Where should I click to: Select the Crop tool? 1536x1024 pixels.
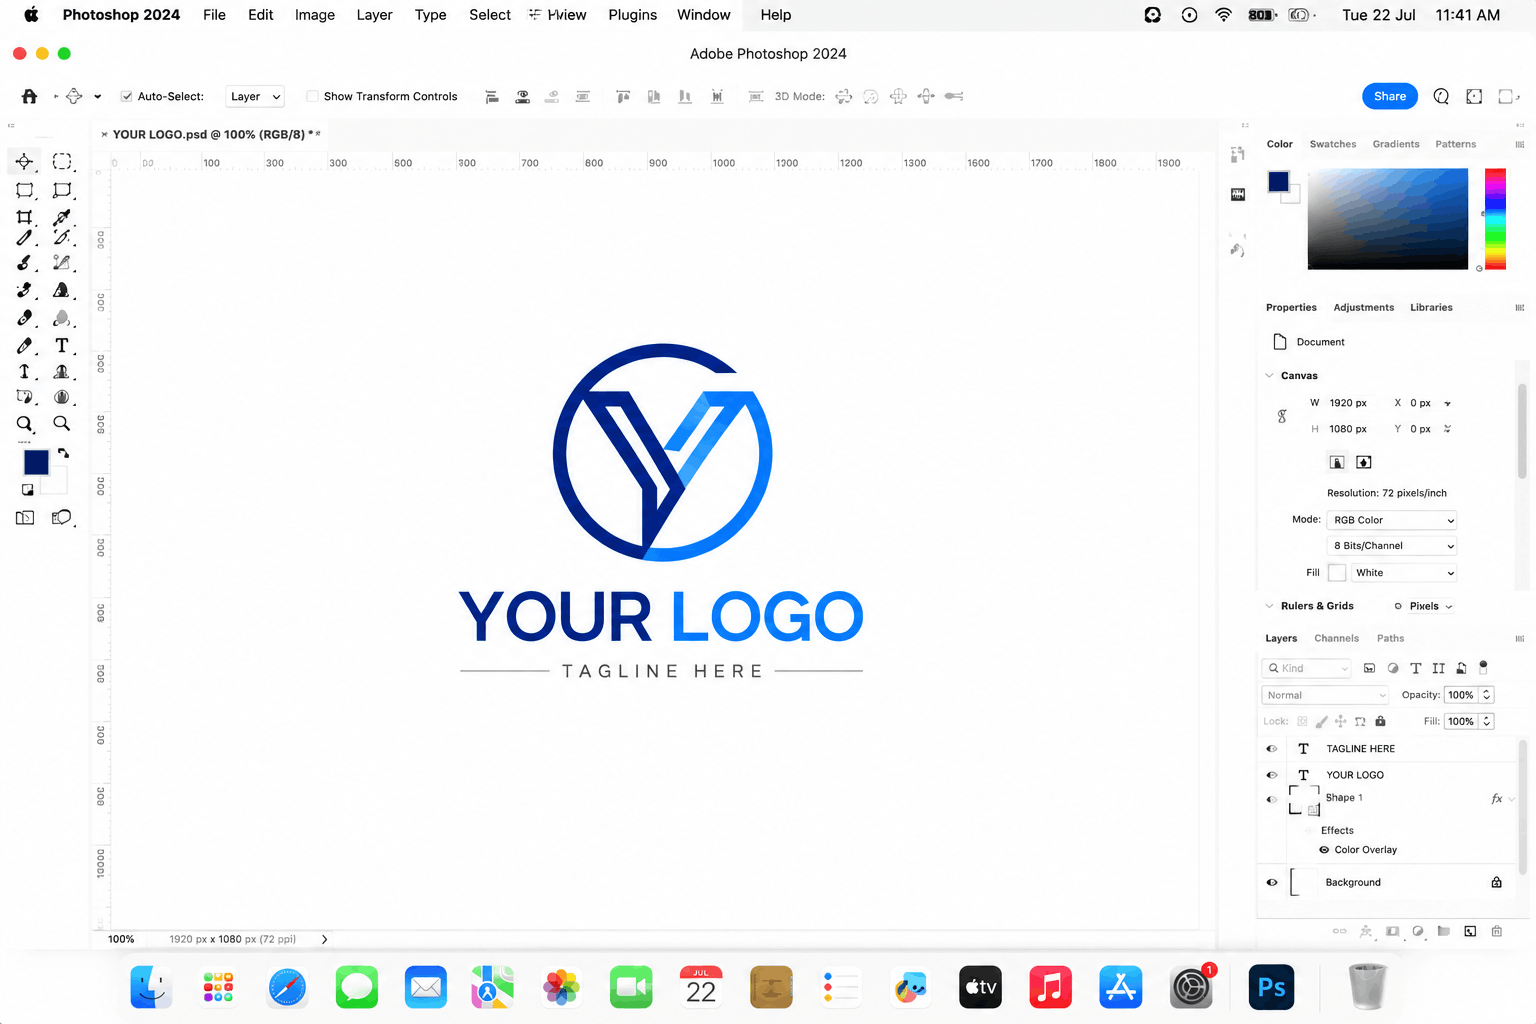(24, 217)
